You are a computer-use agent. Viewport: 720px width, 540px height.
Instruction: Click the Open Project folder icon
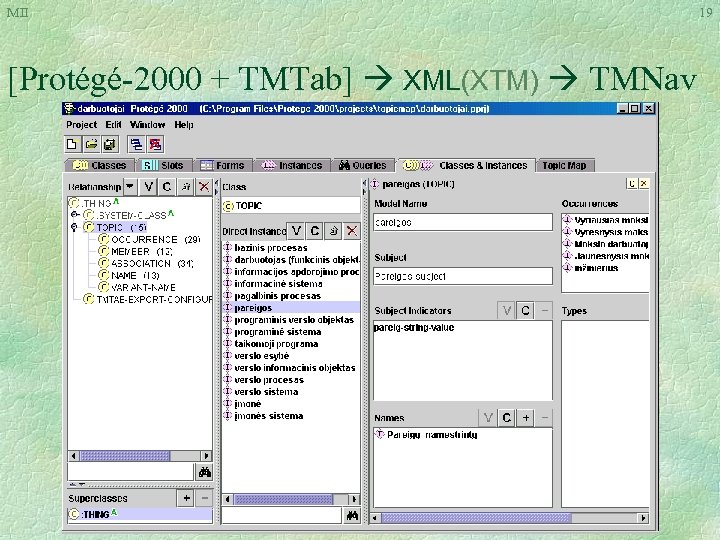pos(91,144)
